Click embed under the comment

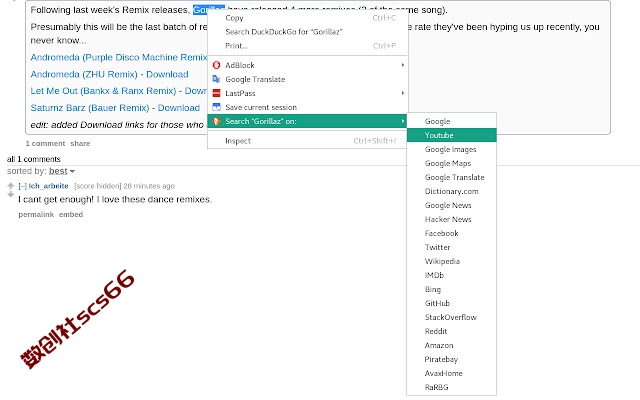click(x=71, y=215)
